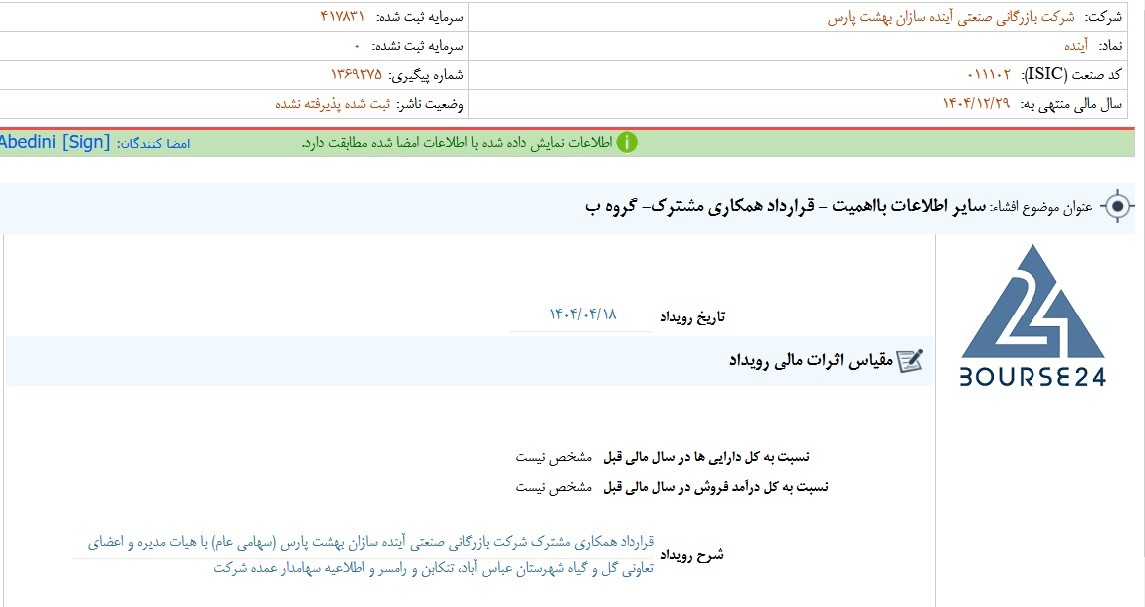
Task: Click the unregistered capital value 0
Action: click(x=357, y=46)
